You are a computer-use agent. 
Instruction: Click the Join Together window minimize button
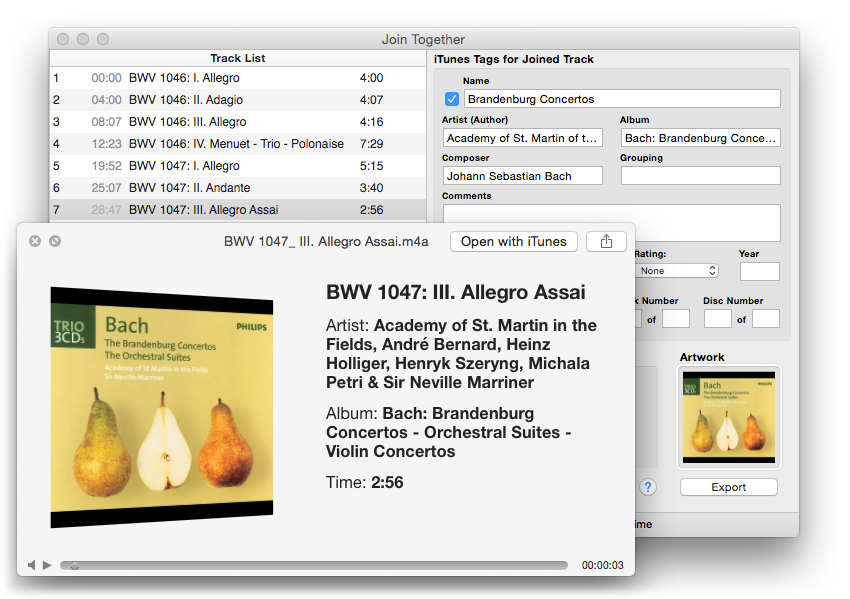point(83,39)
